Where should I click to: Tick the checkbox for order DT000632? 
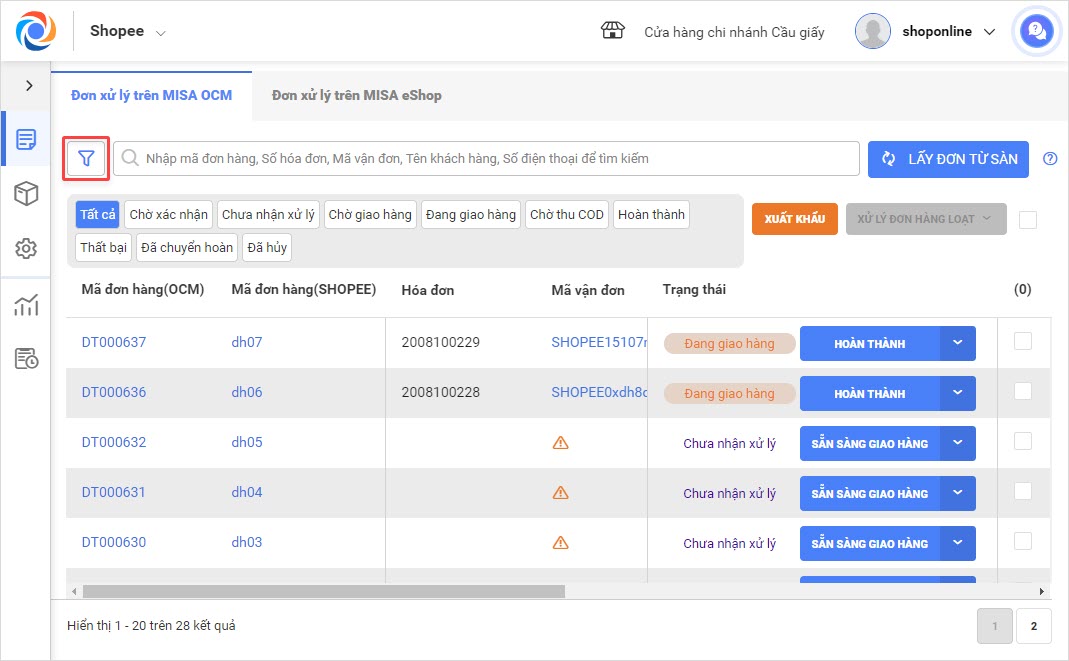pos(1022,441)
